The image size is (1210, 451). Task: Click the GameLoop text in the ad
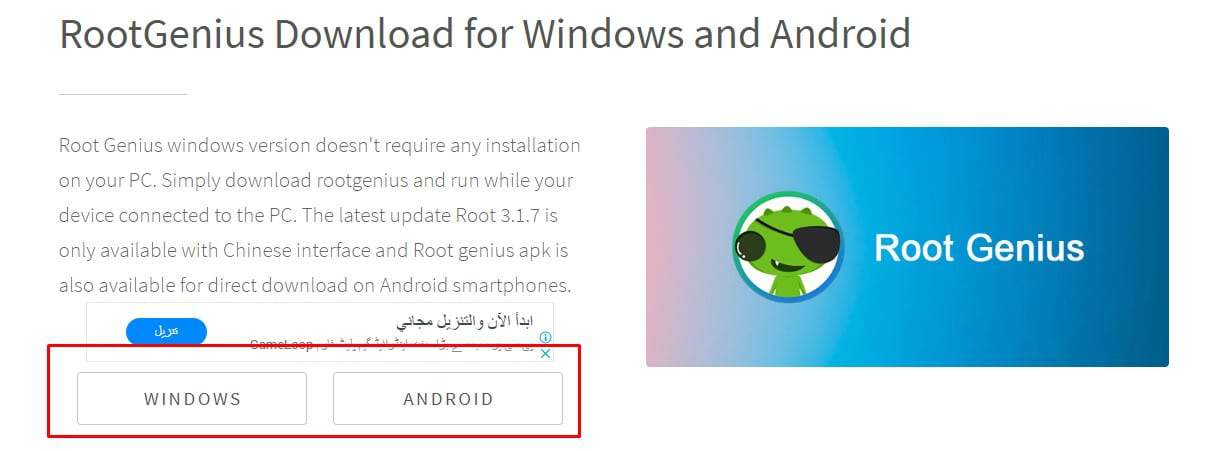[282, 345]
